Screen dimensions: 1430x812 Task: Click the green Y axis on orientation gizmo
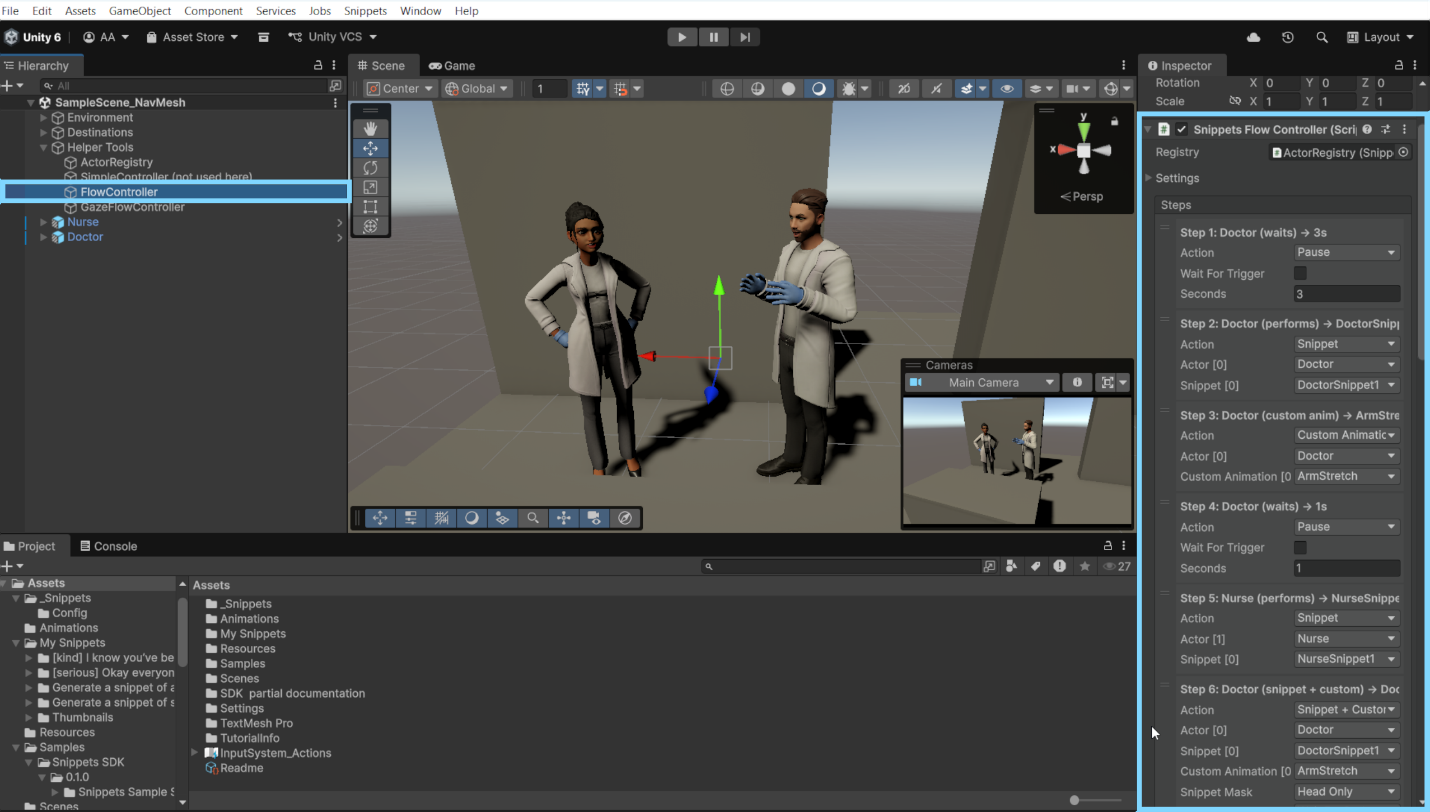point(1084,130)
